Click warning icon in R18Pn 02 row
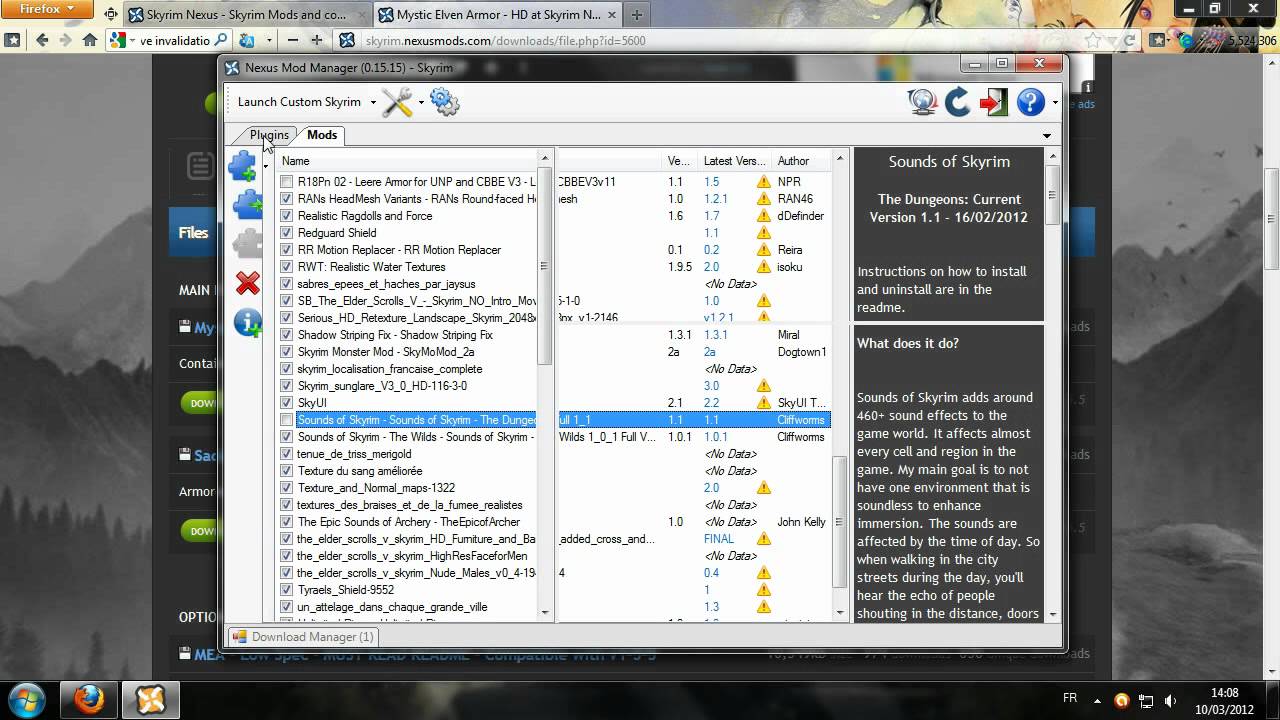Screen dimensions: 1280x720 coord(764,182)
